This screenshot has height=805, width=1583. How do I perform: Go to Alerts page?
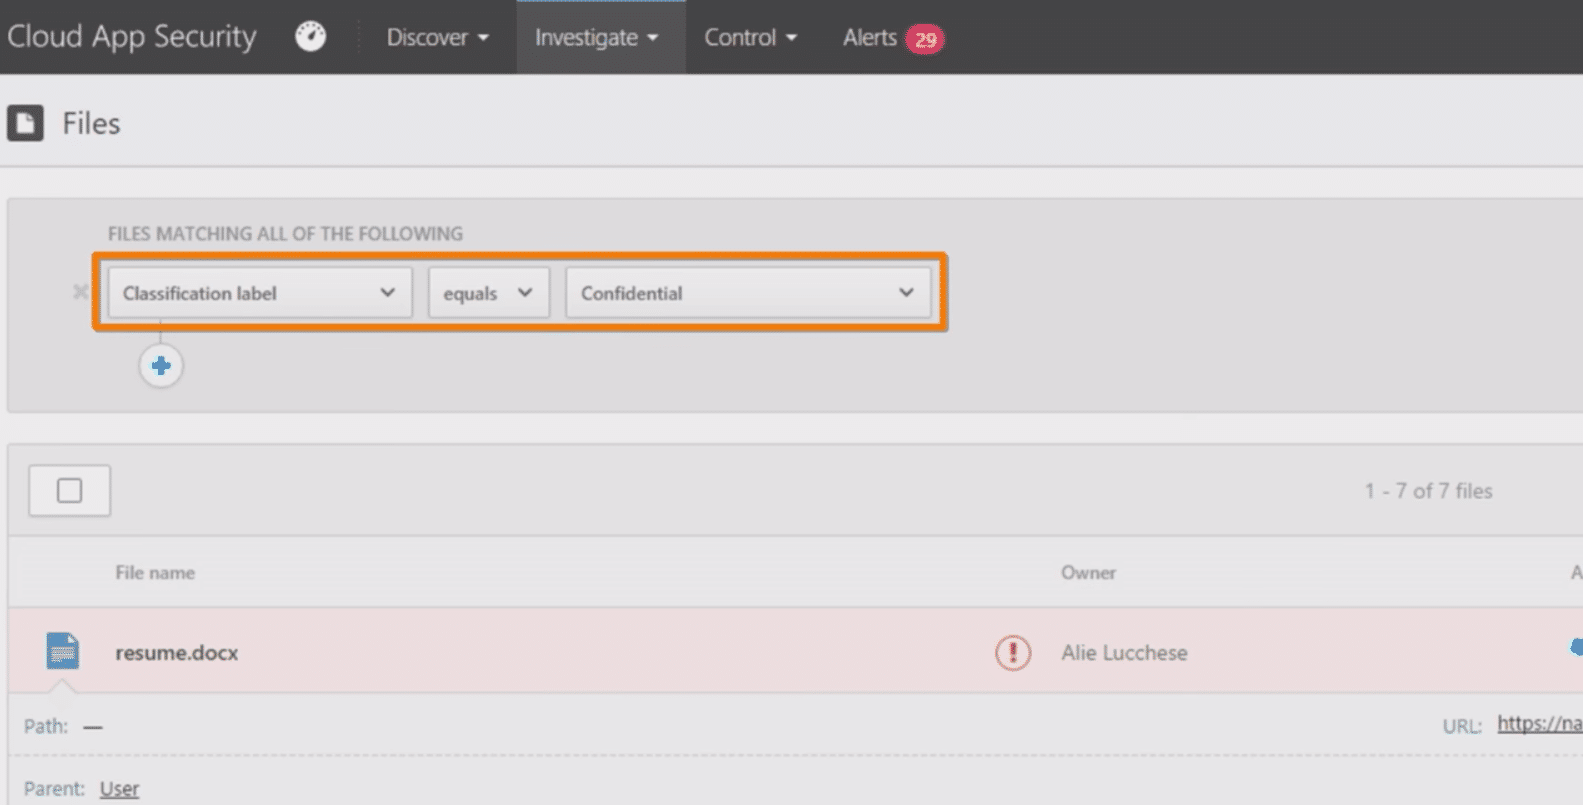(870, 37)
